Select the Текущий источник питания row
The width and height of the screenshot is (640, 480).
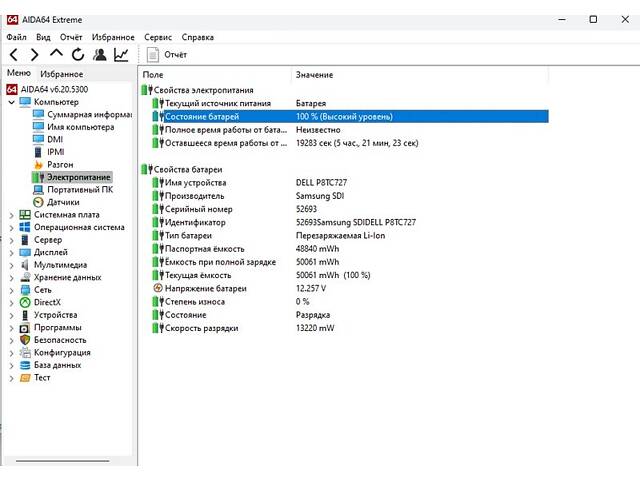click(350, 103)
